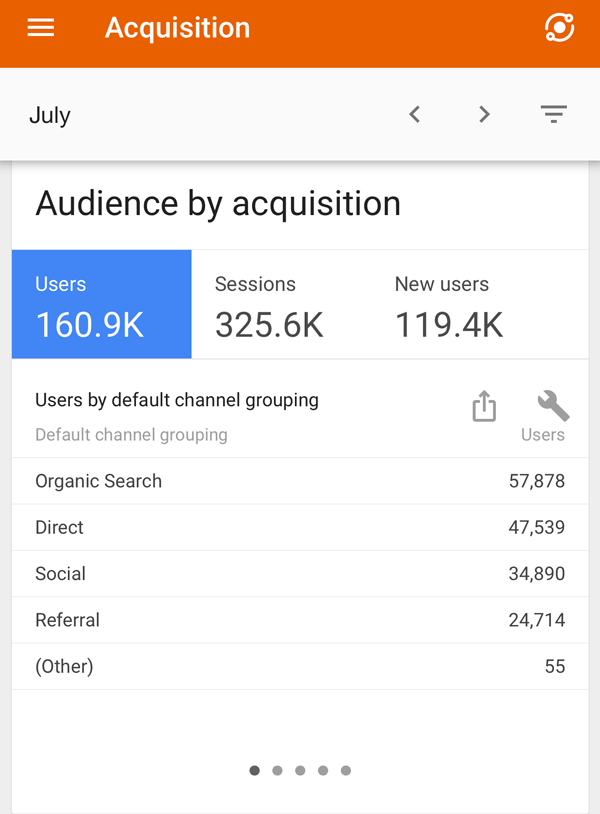This screenshot has width=600, height=814.
Task: Select the Social channel row
Action: (x=300, y=574)
